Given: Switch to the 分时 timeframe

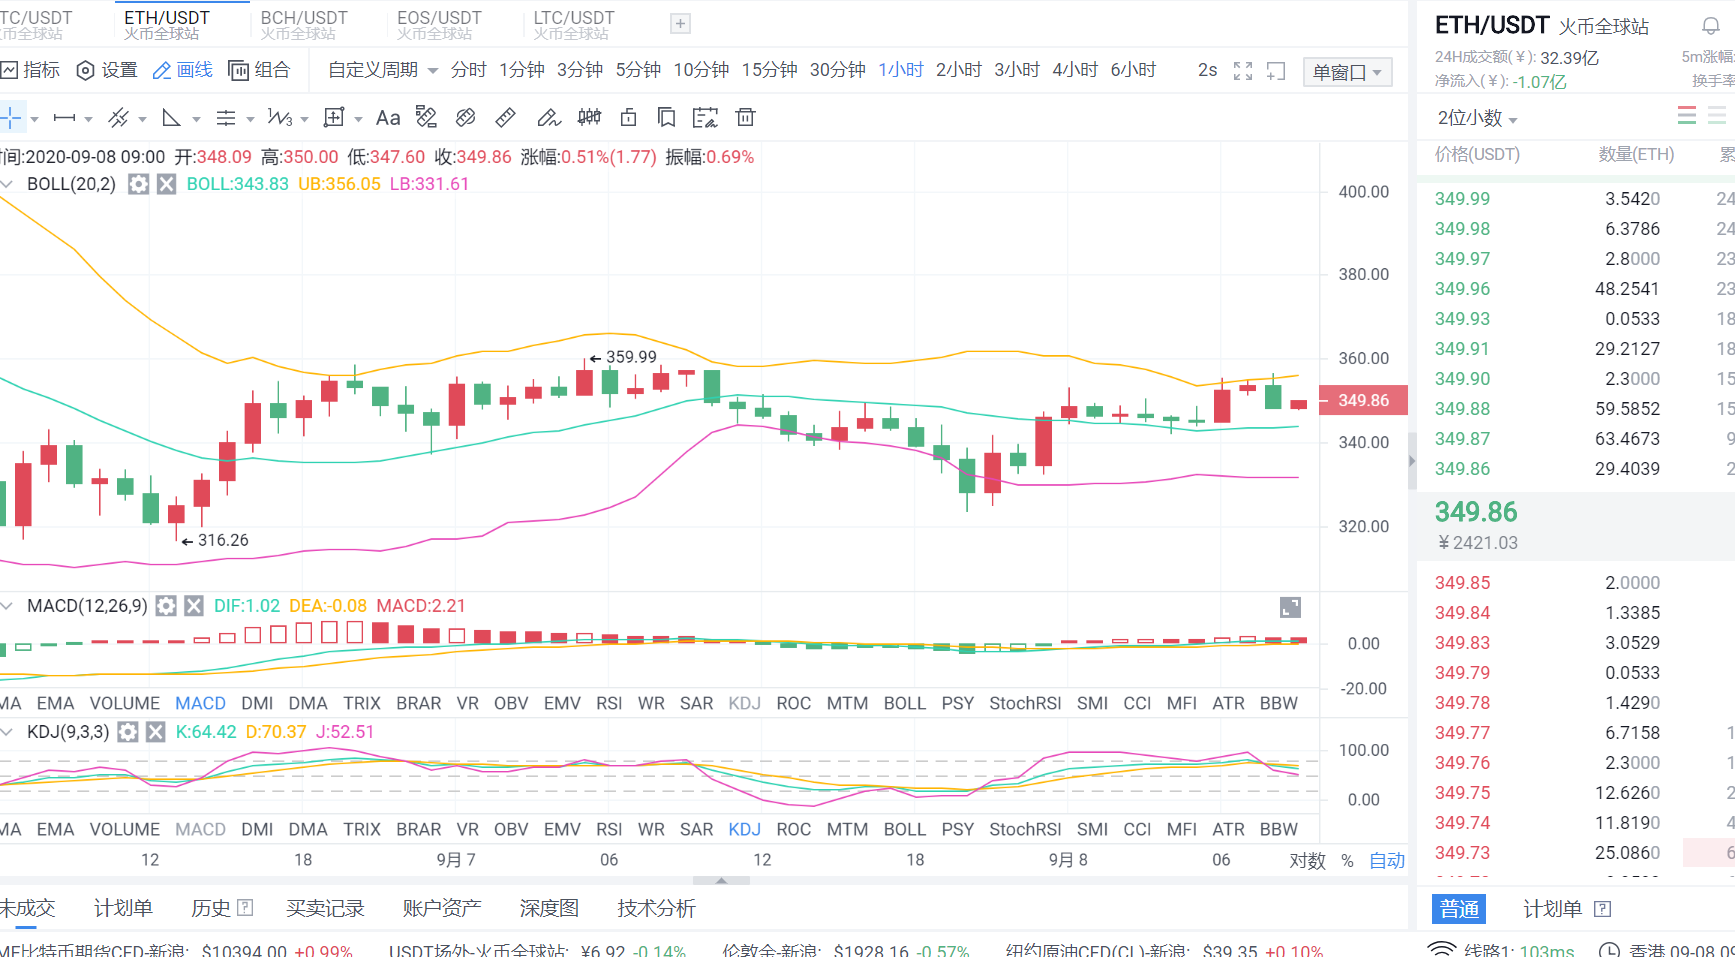Looking at the screenshot, I should (468, 70).
